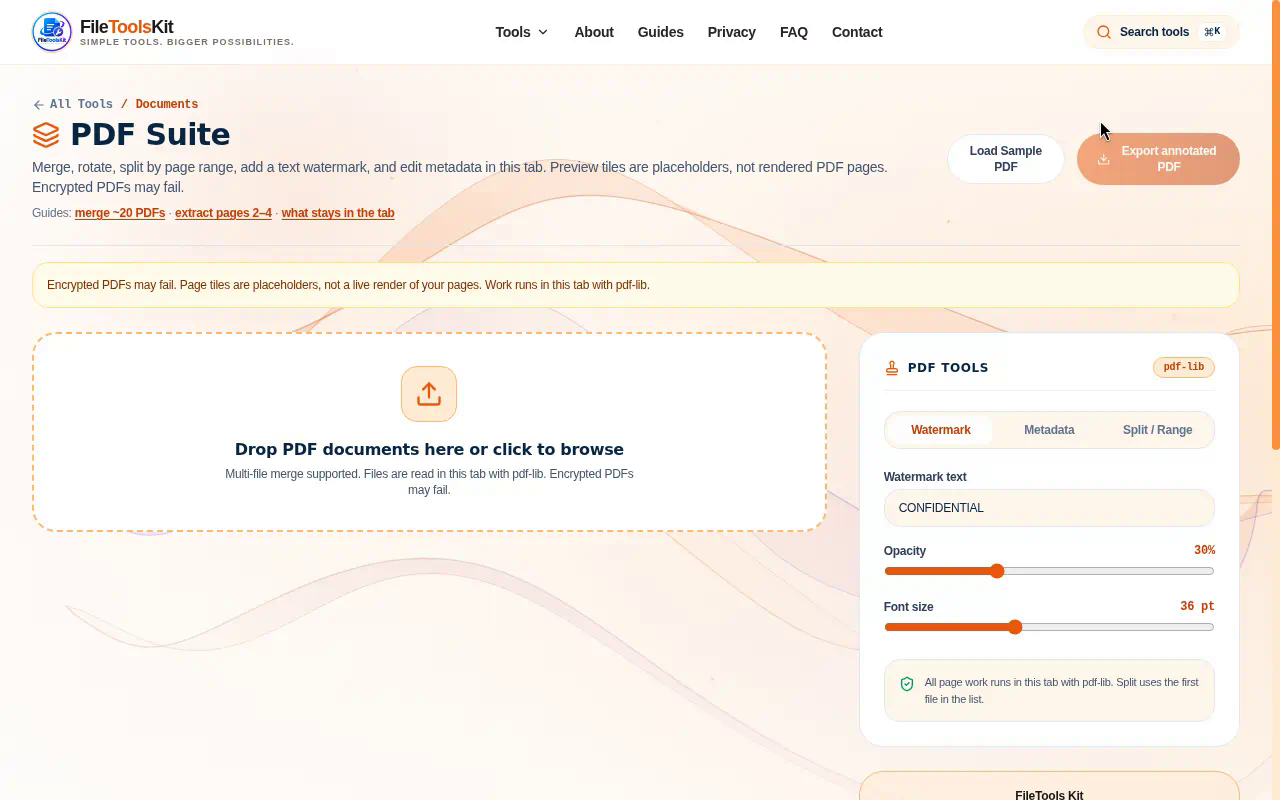This screenshot has height=800, width=1280.
Task: Switch to the Metadata tab
Action: (x=1049, y=430)
